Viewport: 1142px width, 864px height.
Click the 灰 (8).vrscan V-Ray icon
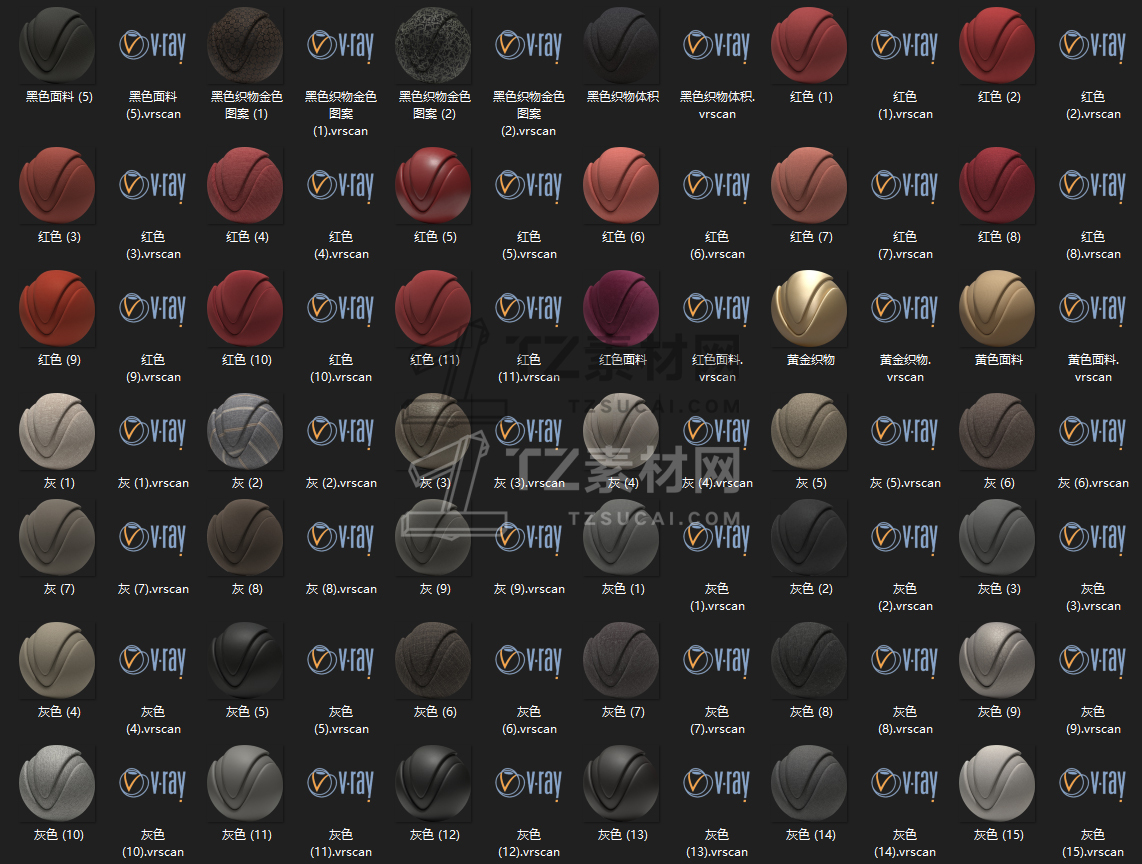pos(340,537)
